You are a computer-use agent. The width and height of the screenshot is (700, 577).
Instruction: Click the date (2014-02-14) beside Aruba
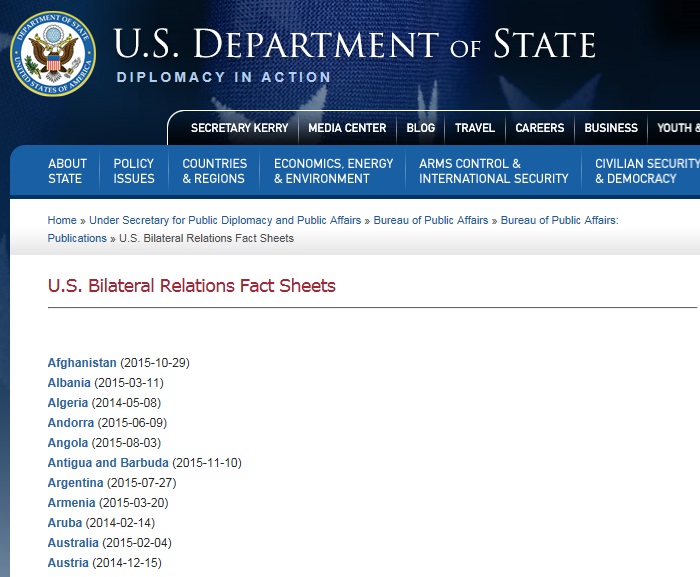click(121, 523)
